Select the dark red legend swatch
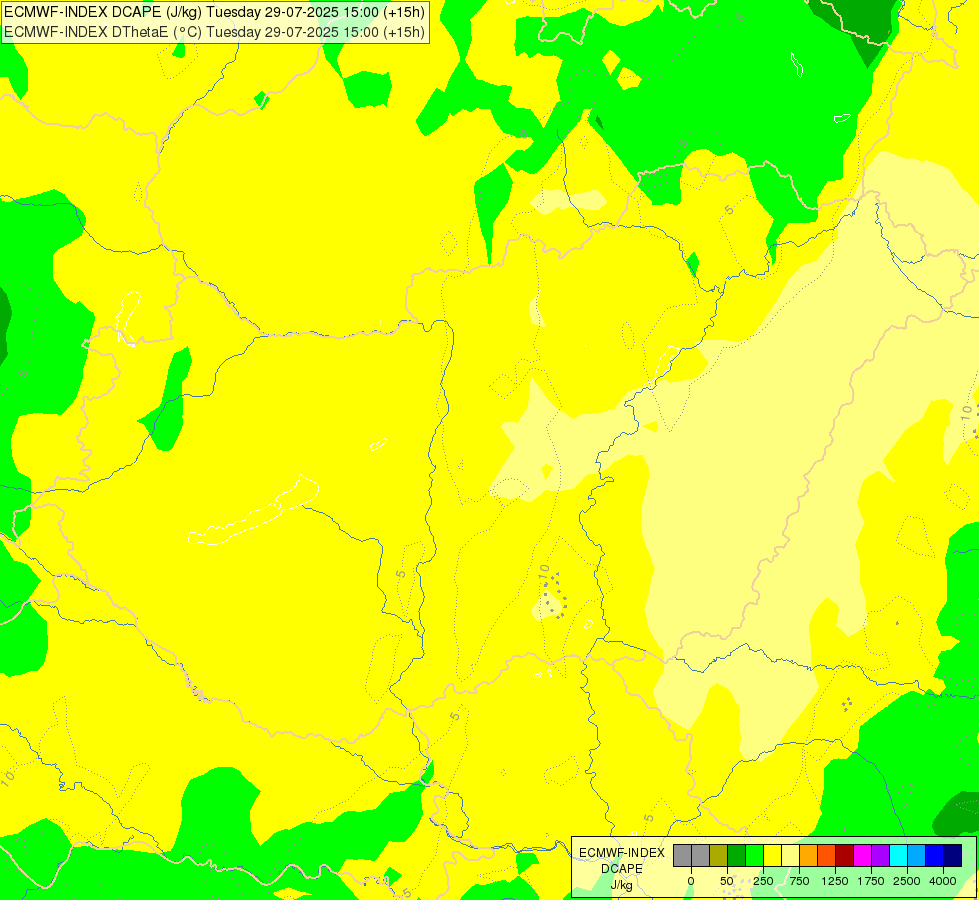Screen dimensions: 979x900 pos(844,855)
